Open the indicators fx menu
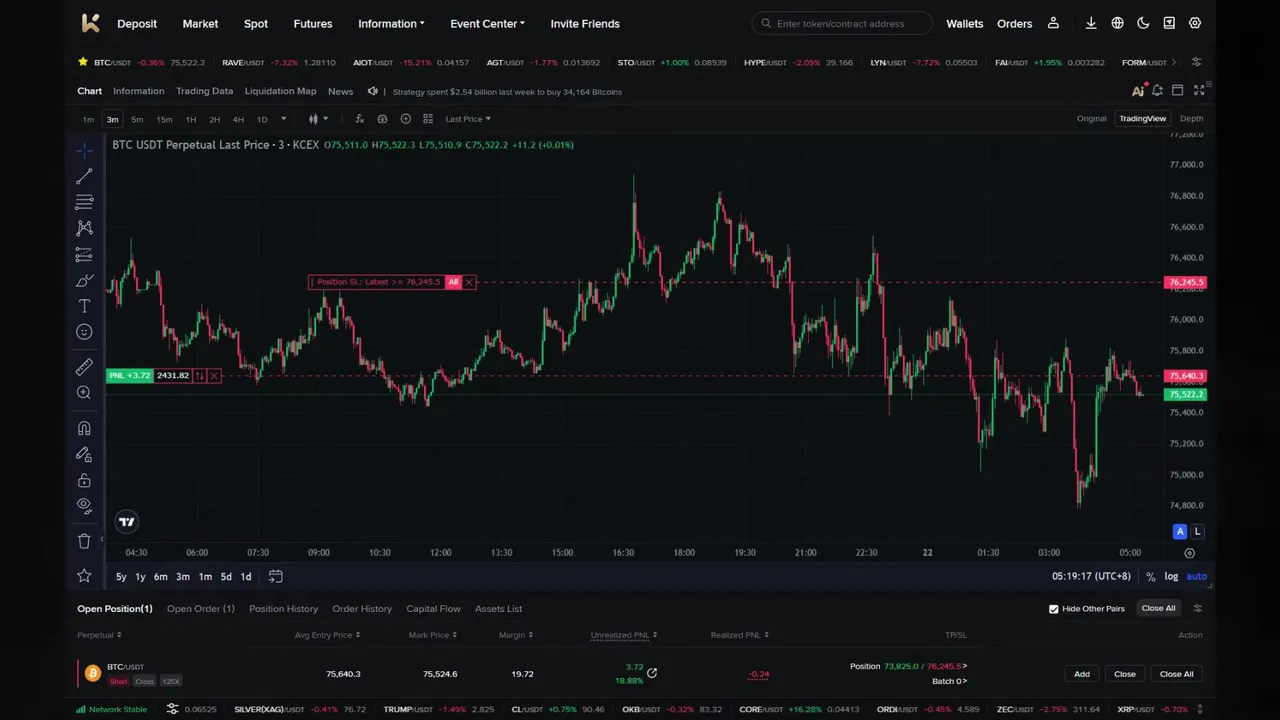Image resolution: width=1280 pixels, height=720 pixels. click(359, 119)
